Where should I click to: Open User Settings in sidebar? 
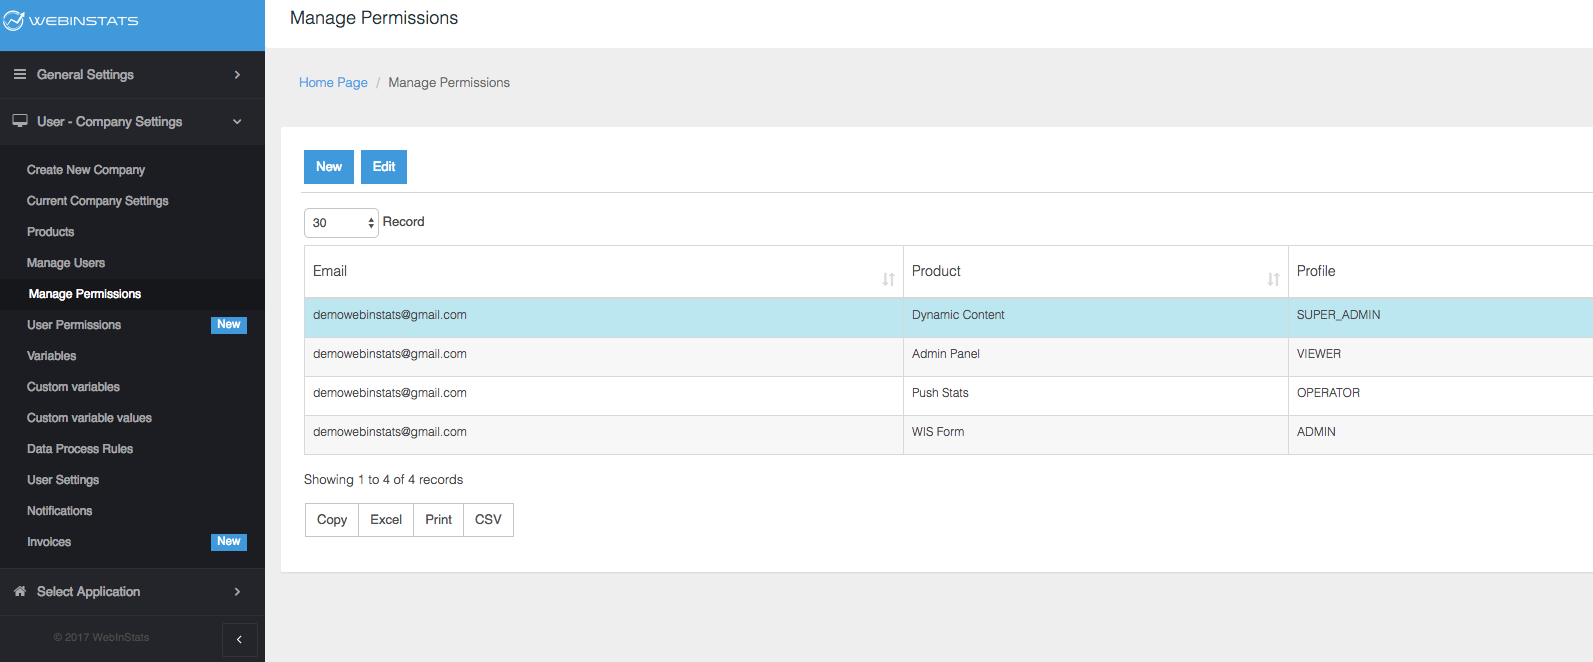click(63, 480)
